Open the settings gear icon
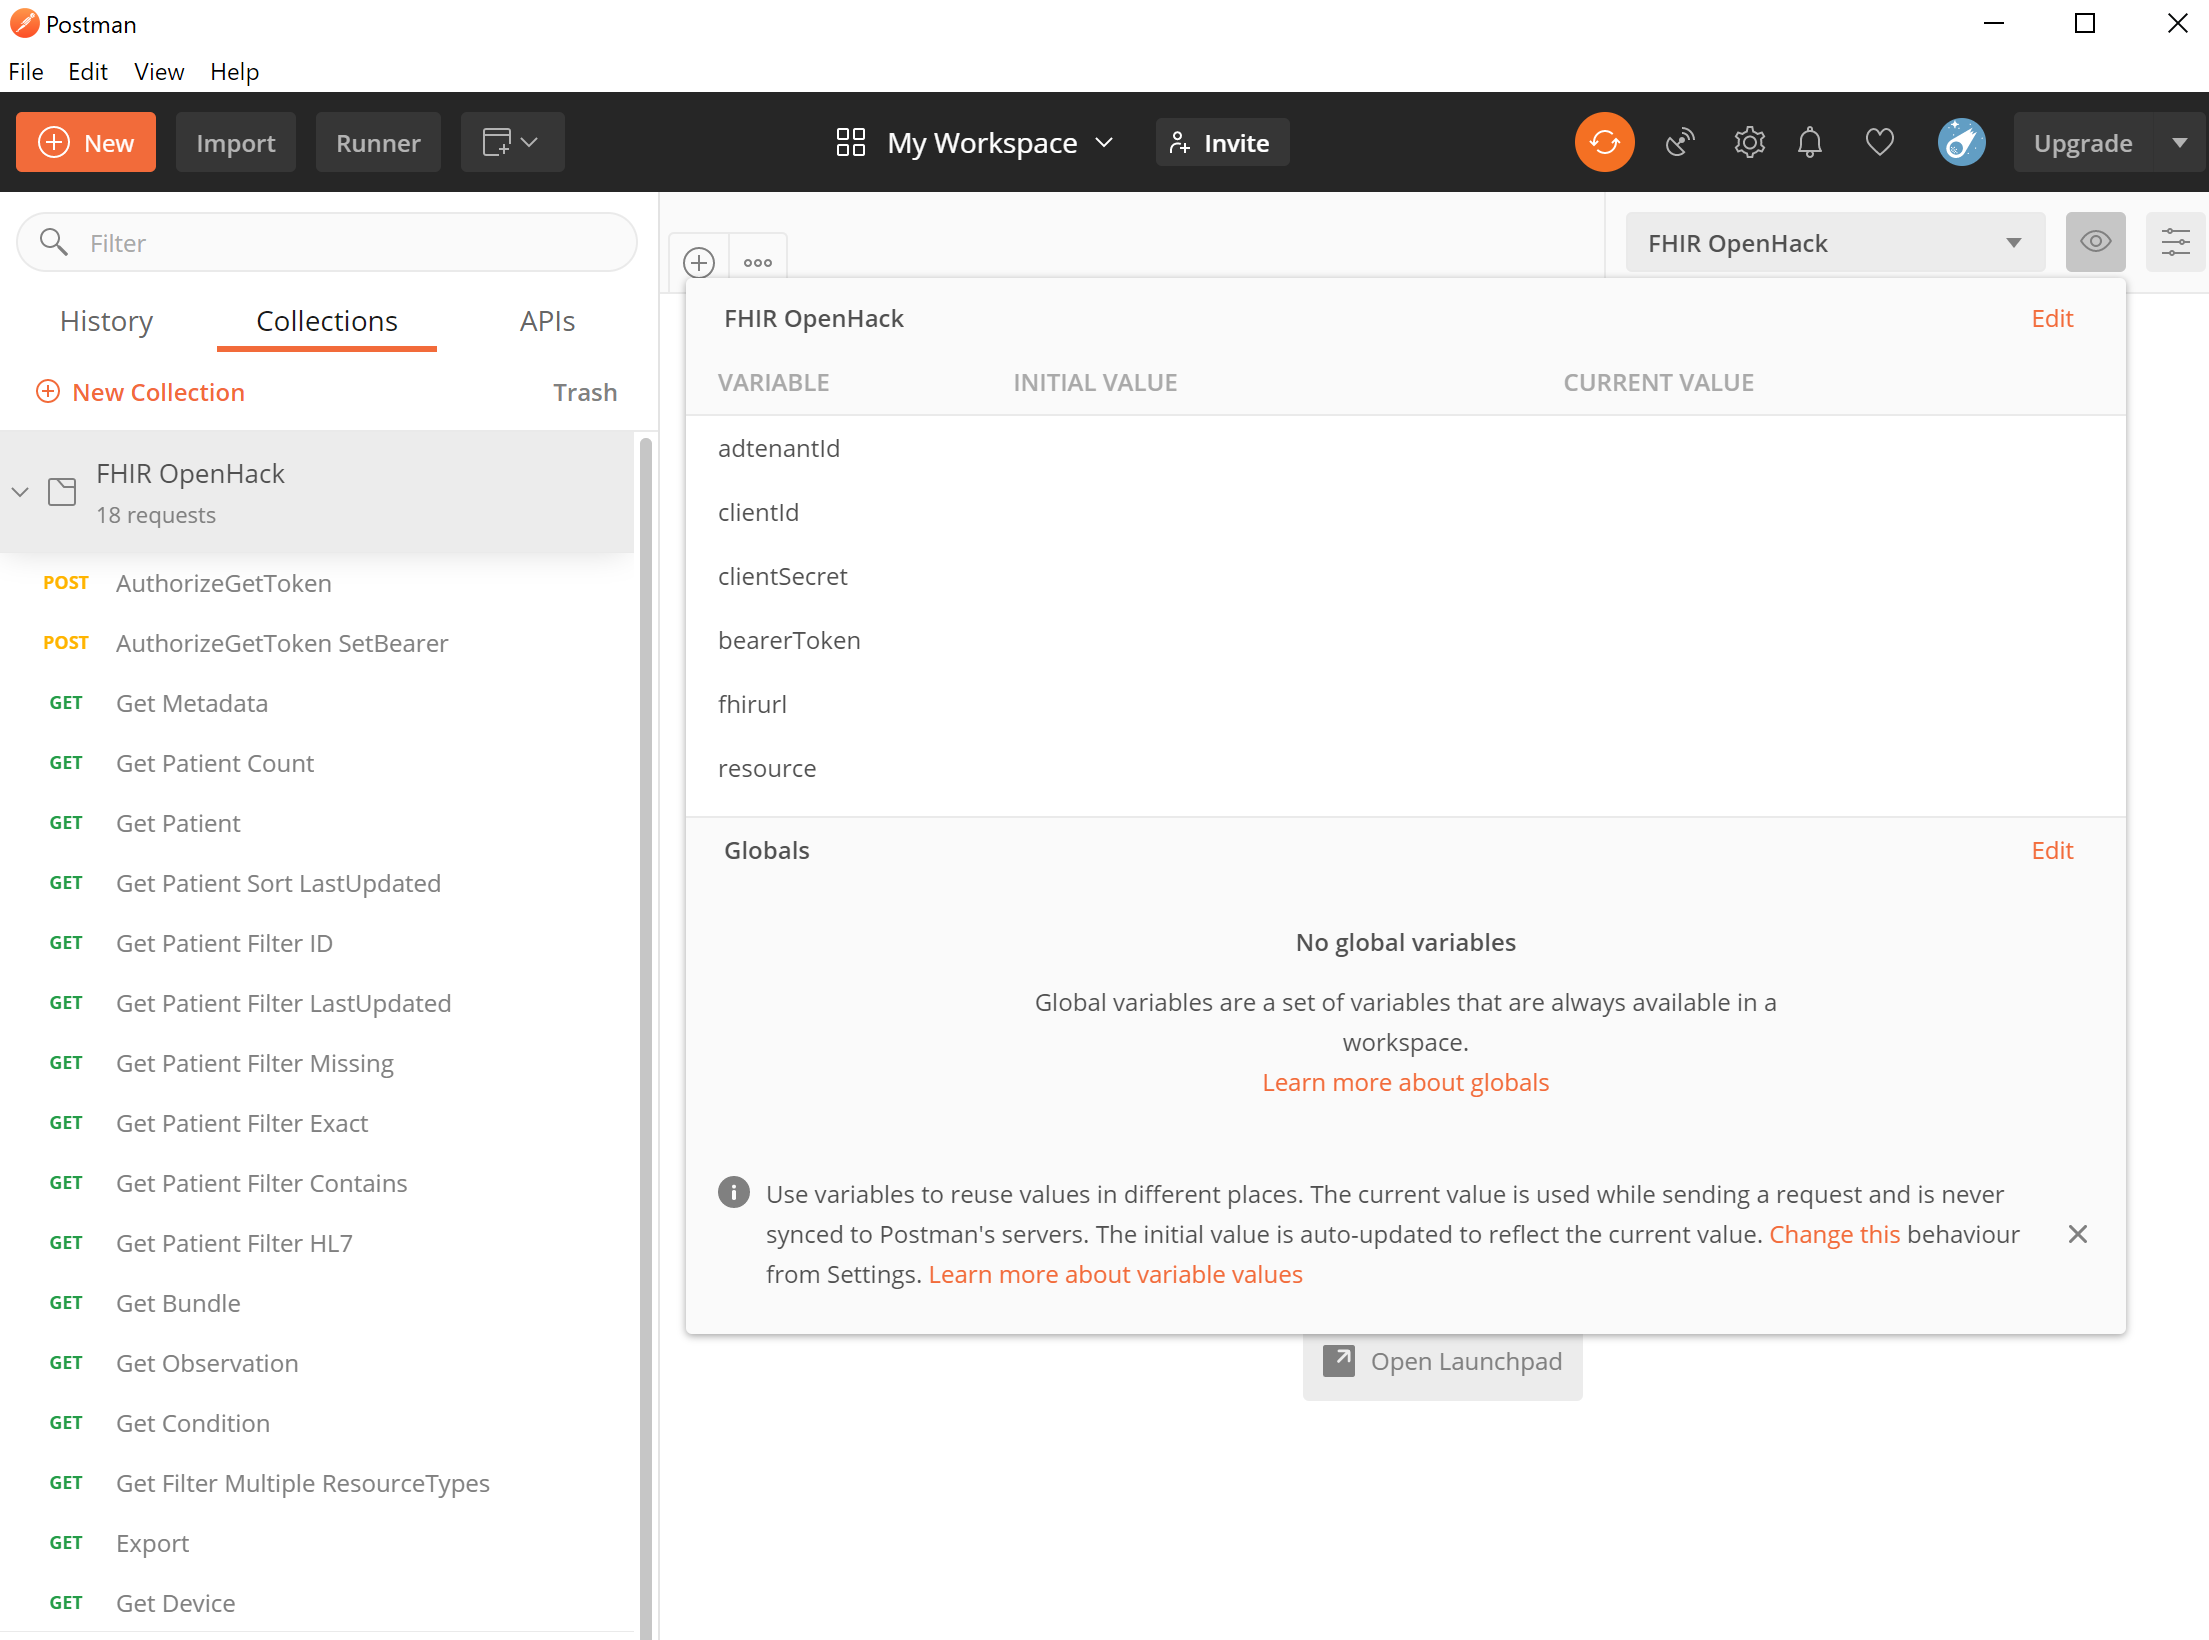Image resolution: width=2209 pixels, height=1640 pixels. coord(1749,143)
